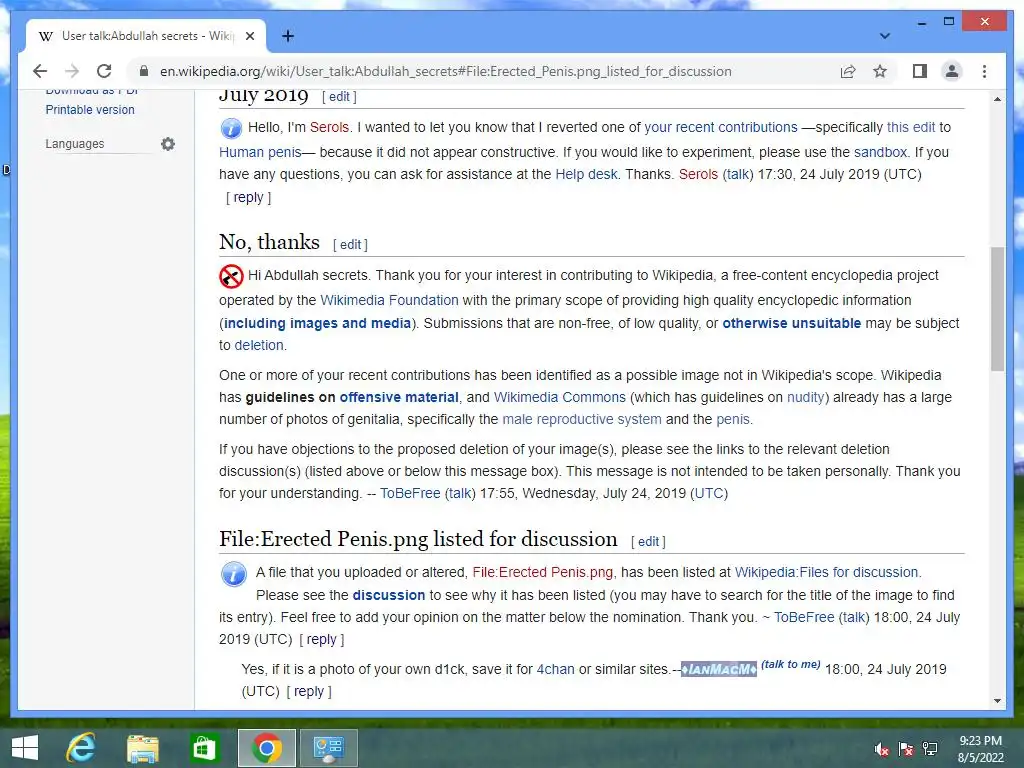Image resolution: width=1024 pixels, height=768 pixels.
Task: Open the 'otherwise unsuitable' link
Action: pyautogui.click(x=792, y=323)
